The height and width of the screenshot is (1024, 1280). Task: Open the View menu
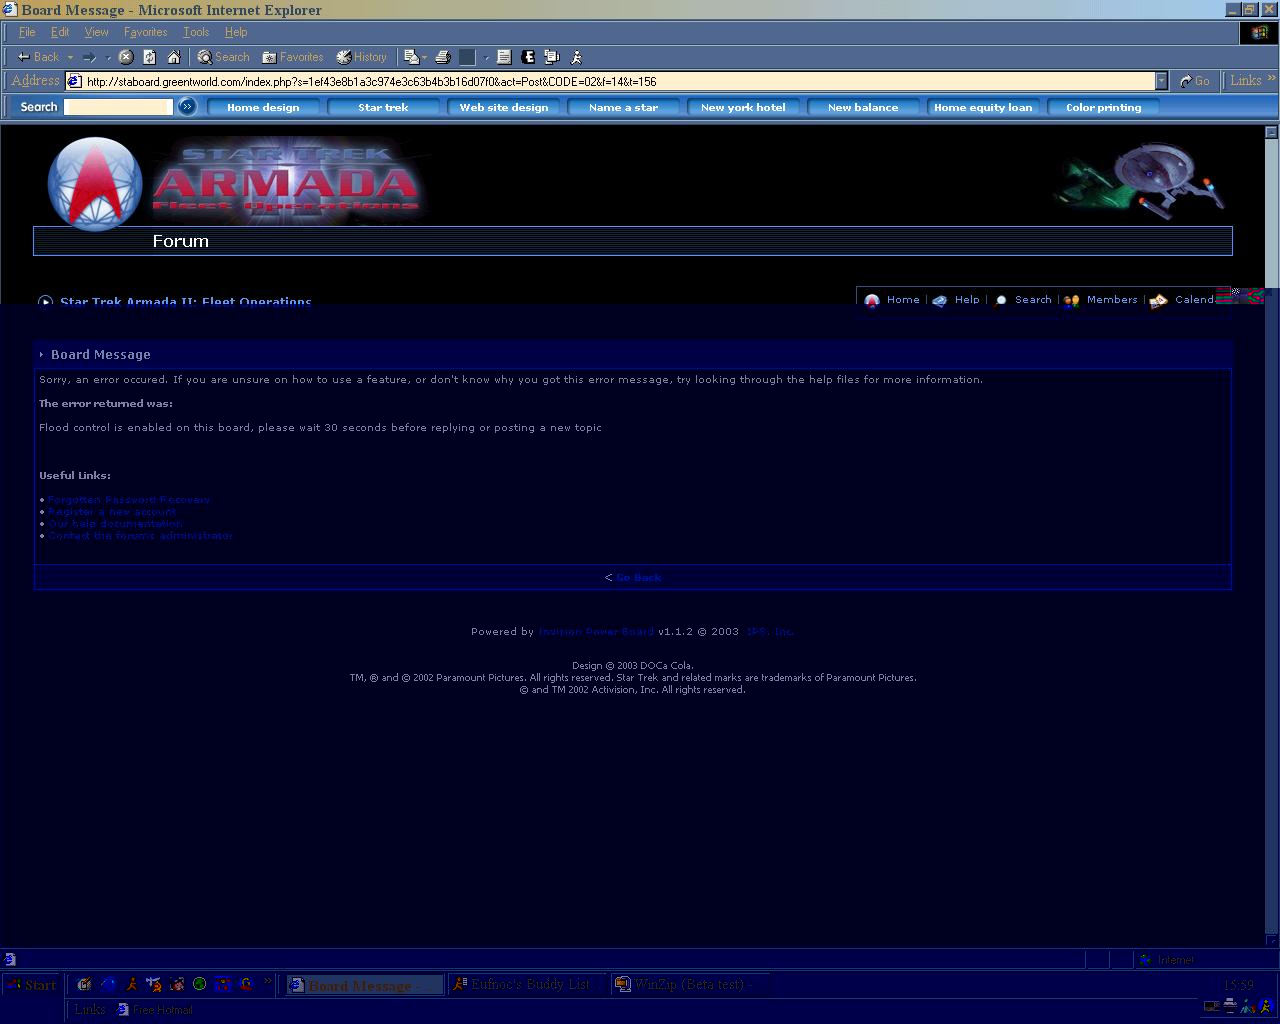(97, 32)
